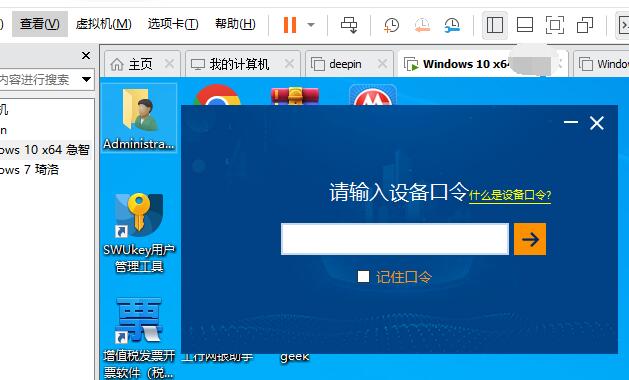Viewport: 629px width, 380px height.
Task: Close the device password dialog
Action: (x=597, y=123)
